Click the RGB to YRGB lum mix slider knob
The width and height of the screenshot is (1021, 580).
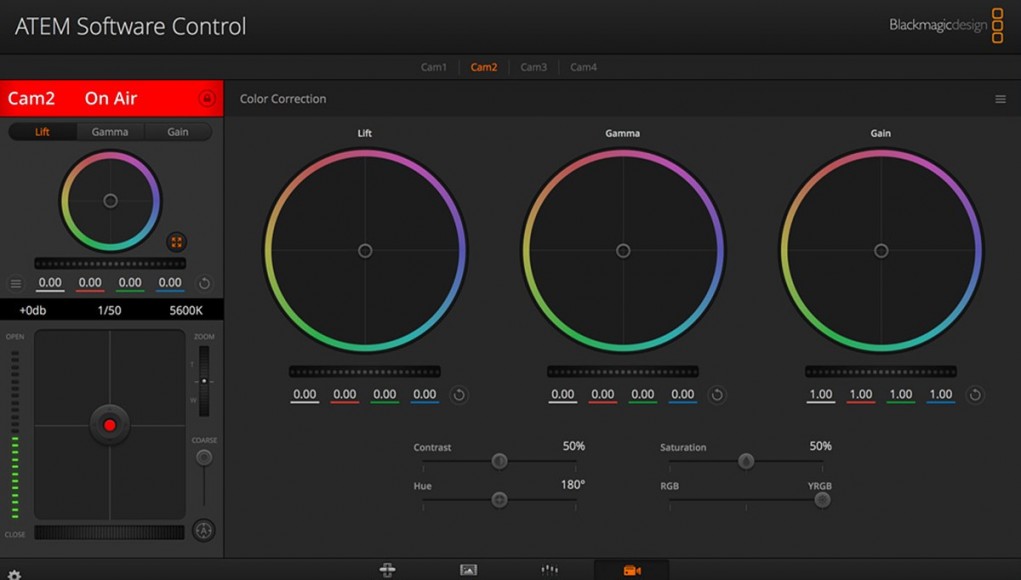[x=822, y=499]
